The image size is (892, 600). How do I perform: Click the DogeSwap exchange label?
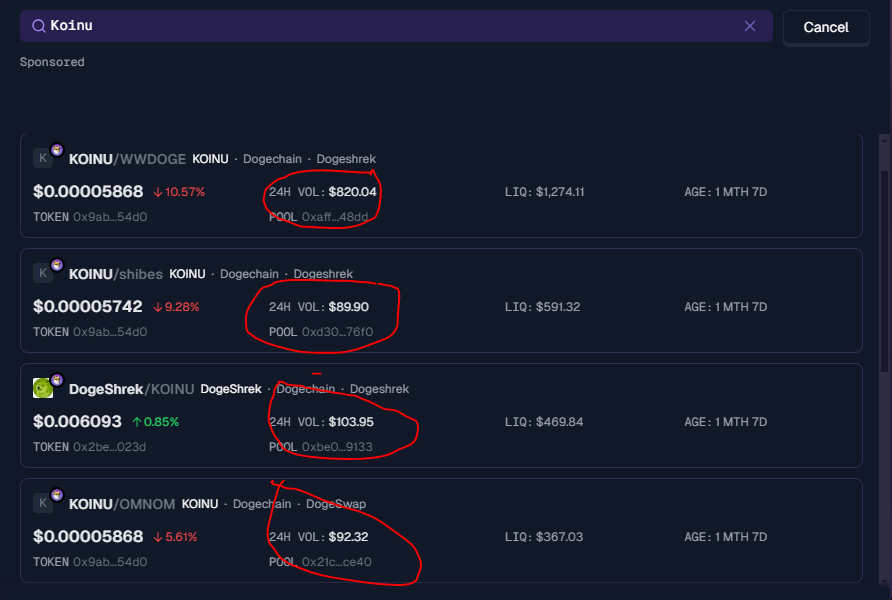pyautogui.click(x=336, y=504)
